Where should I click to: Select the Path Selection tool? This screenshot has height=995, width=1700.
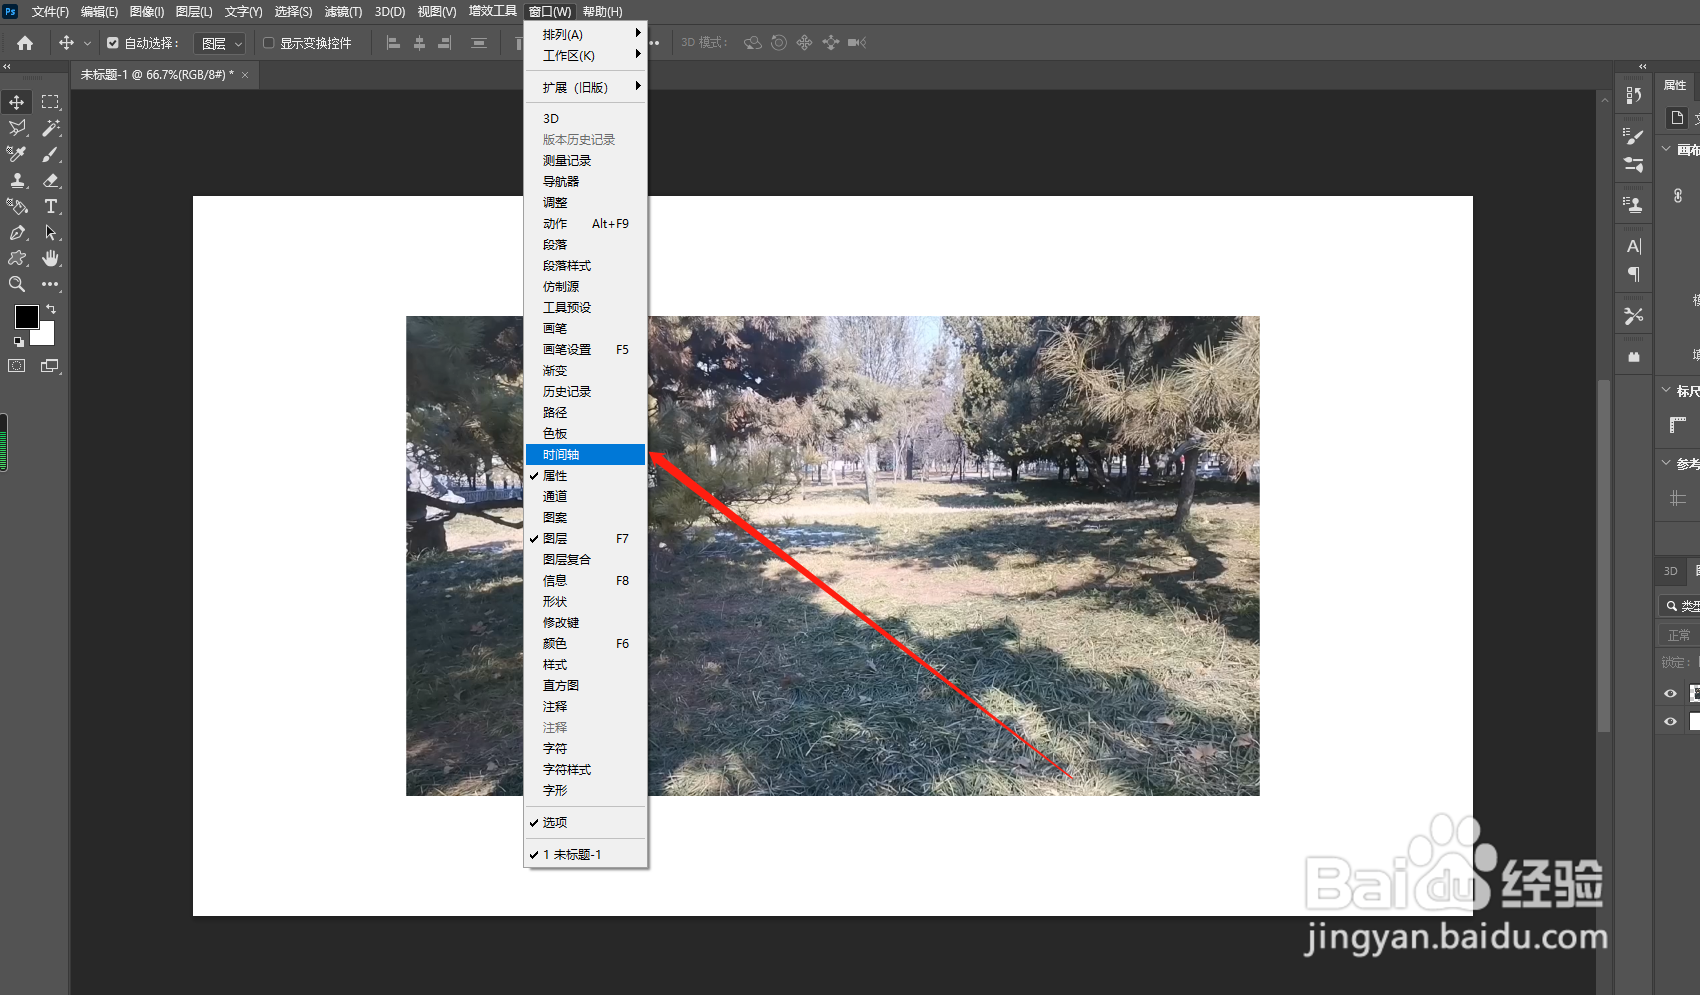coord(50,232)
